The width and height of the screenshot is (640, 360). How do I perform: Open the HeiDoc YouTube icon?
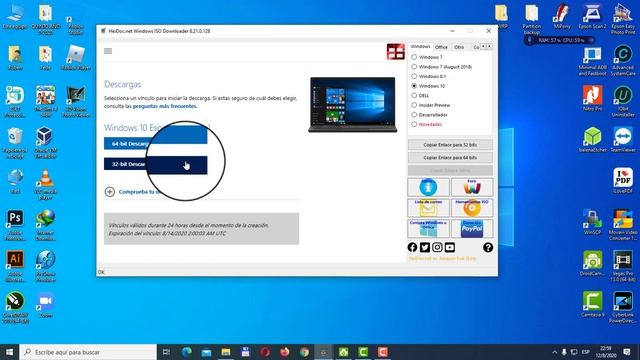[449, 247]
